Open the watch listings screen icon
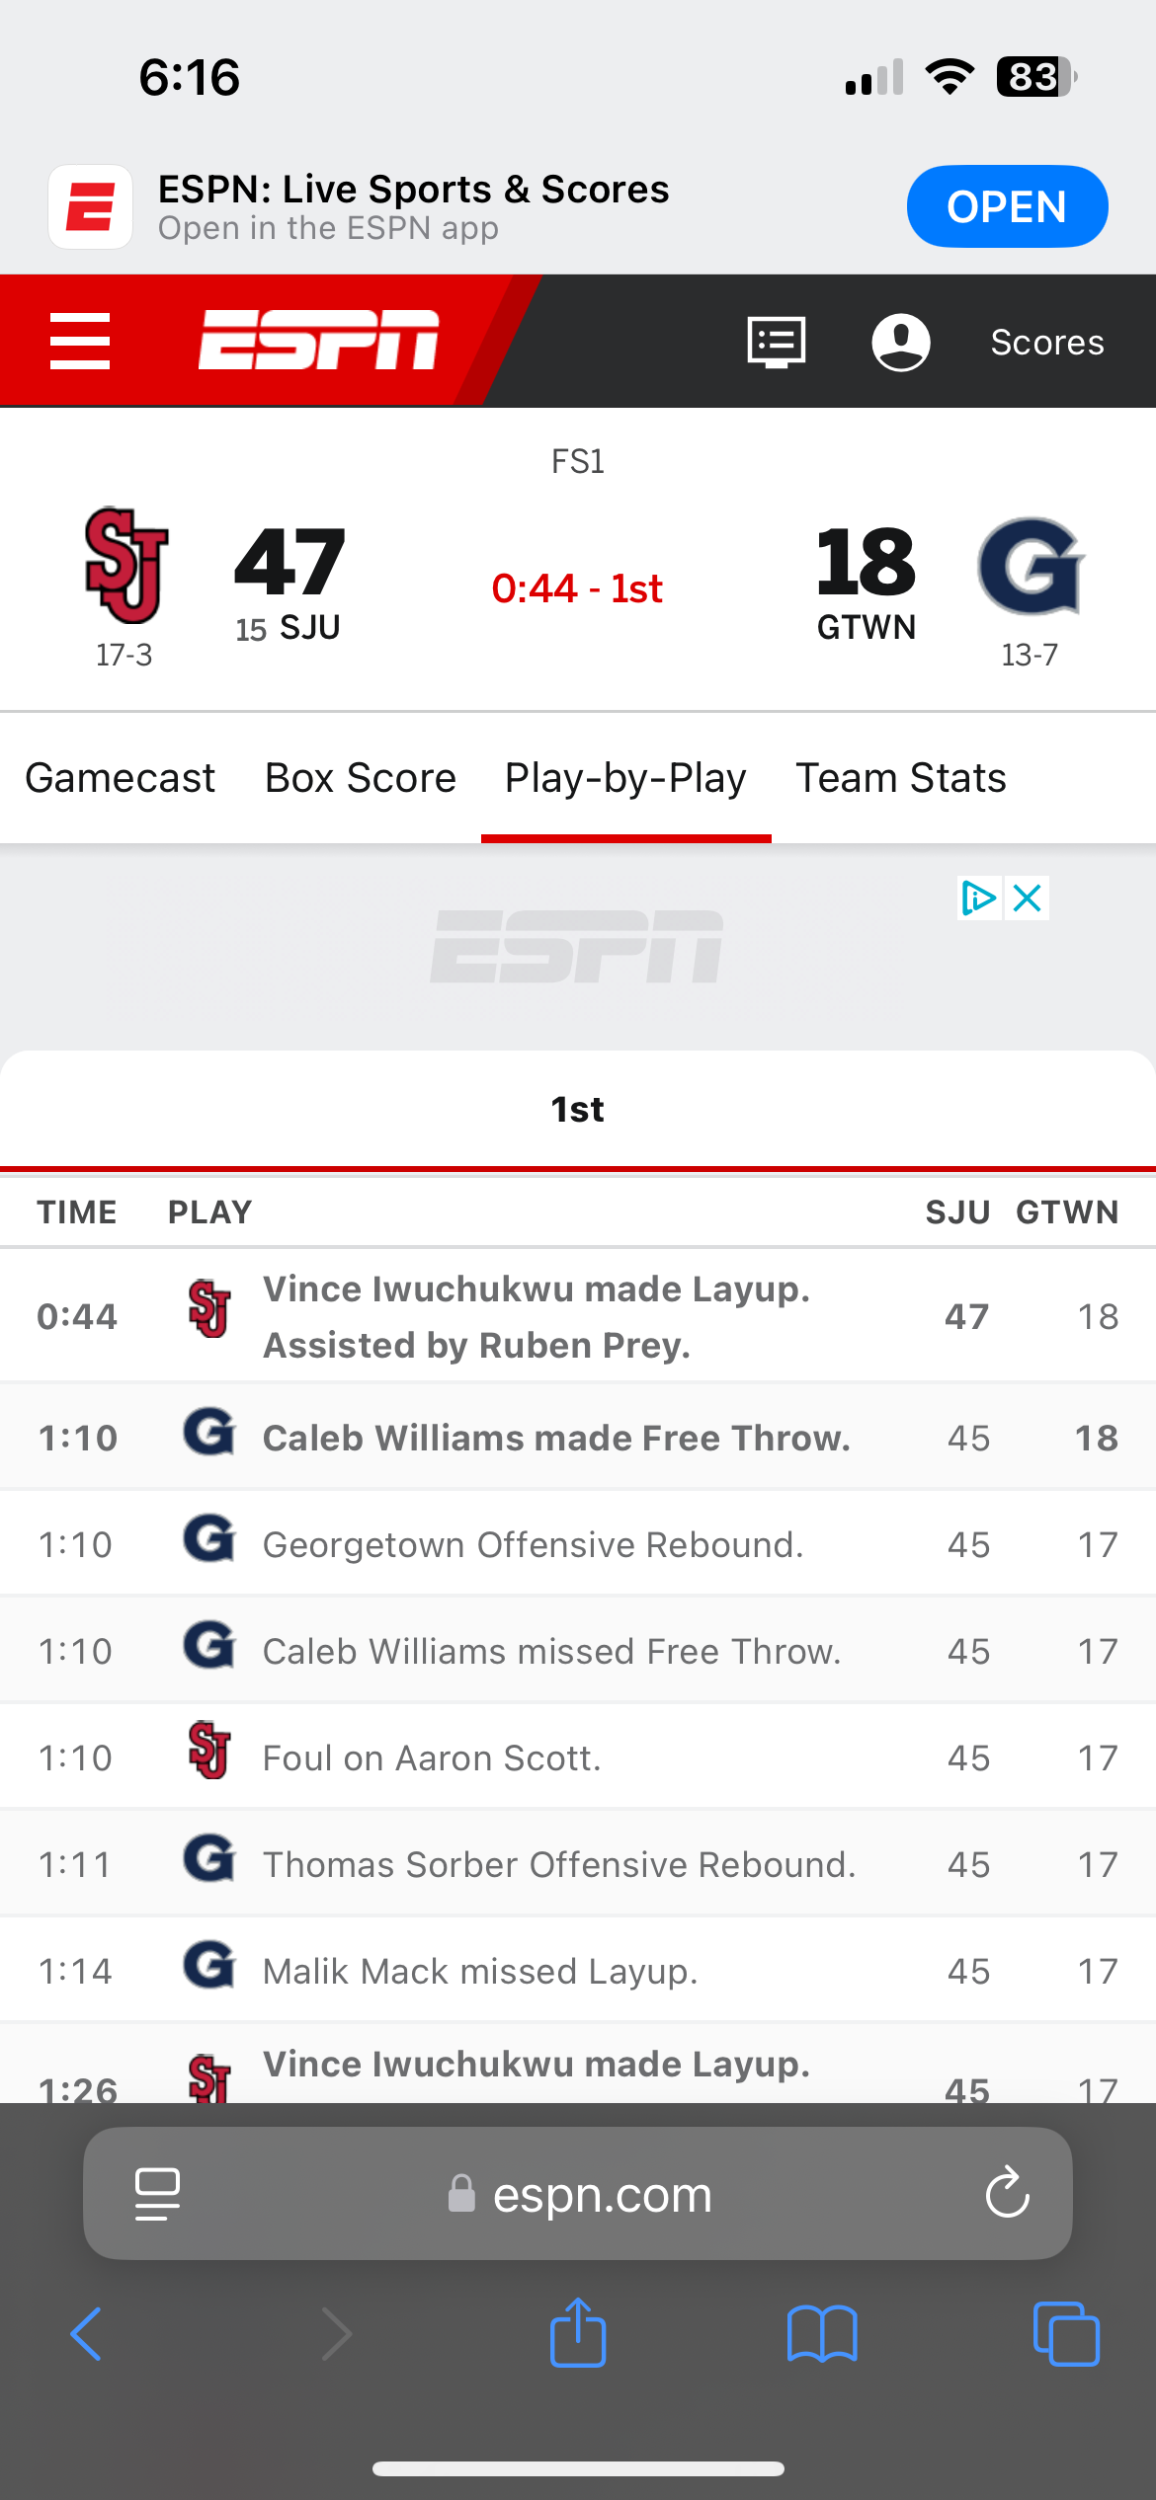 point(776,342)
